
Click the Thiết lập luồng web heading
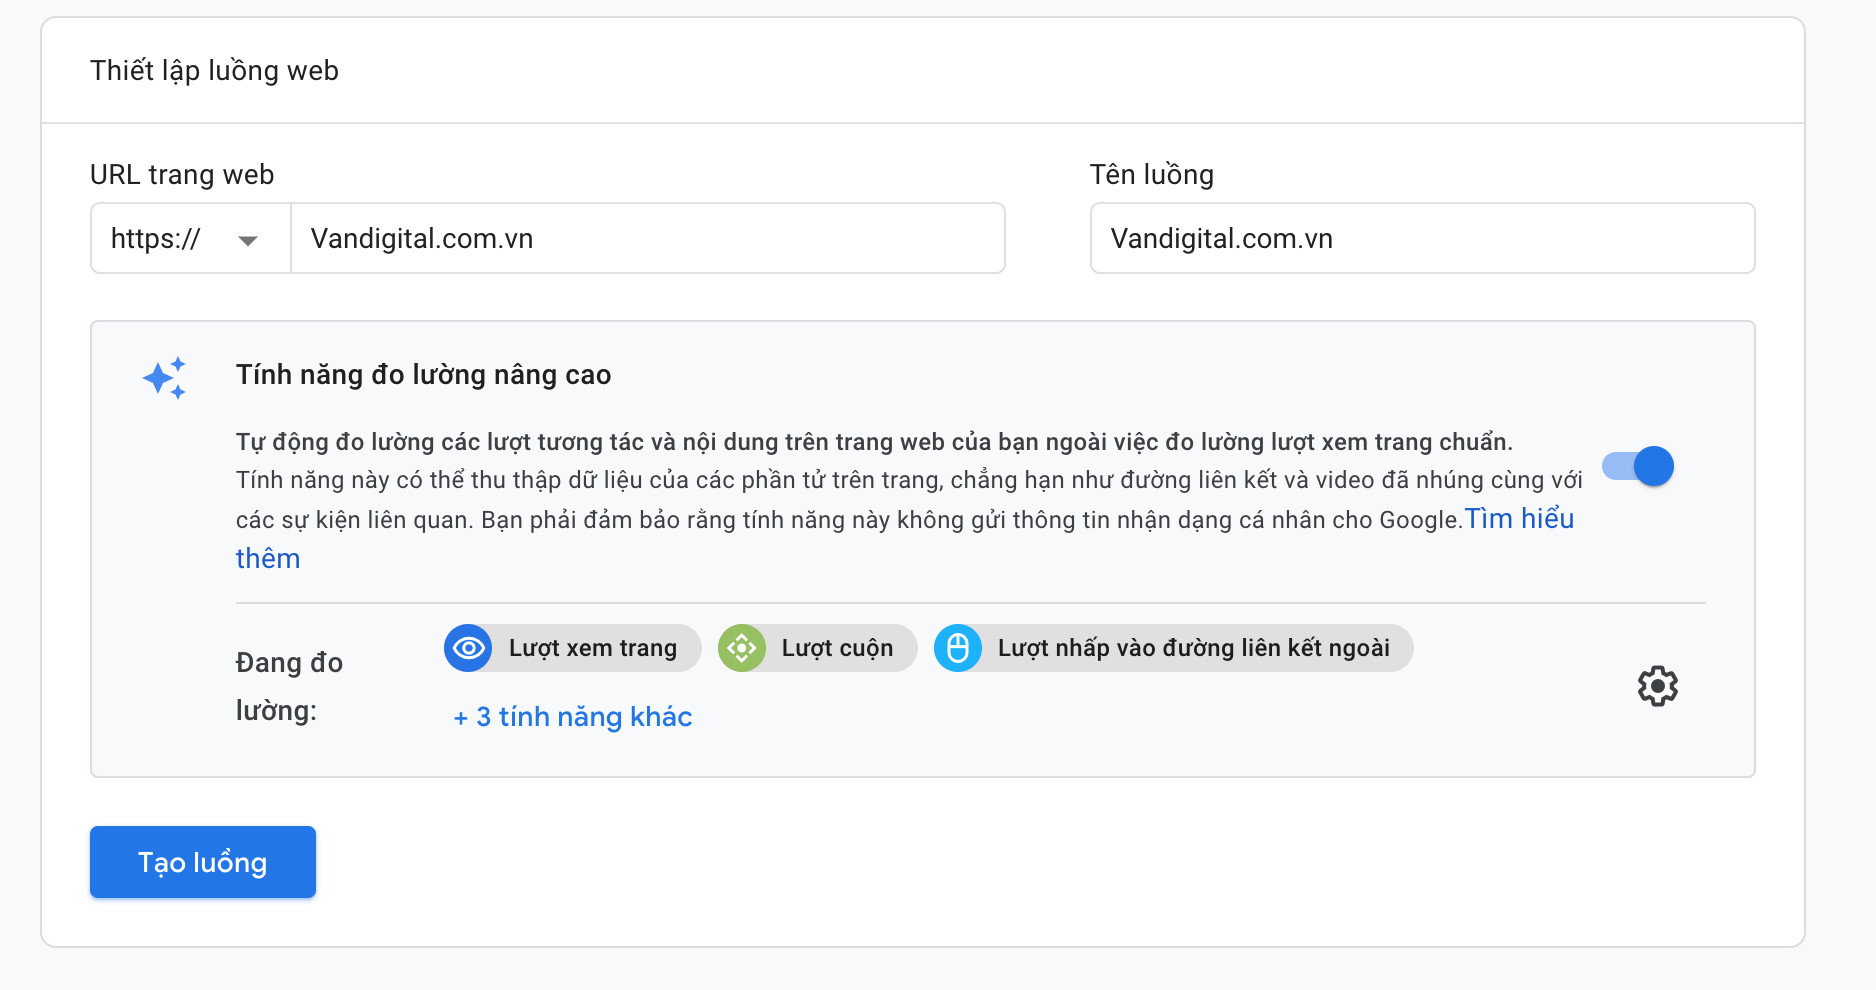(214, 71)
